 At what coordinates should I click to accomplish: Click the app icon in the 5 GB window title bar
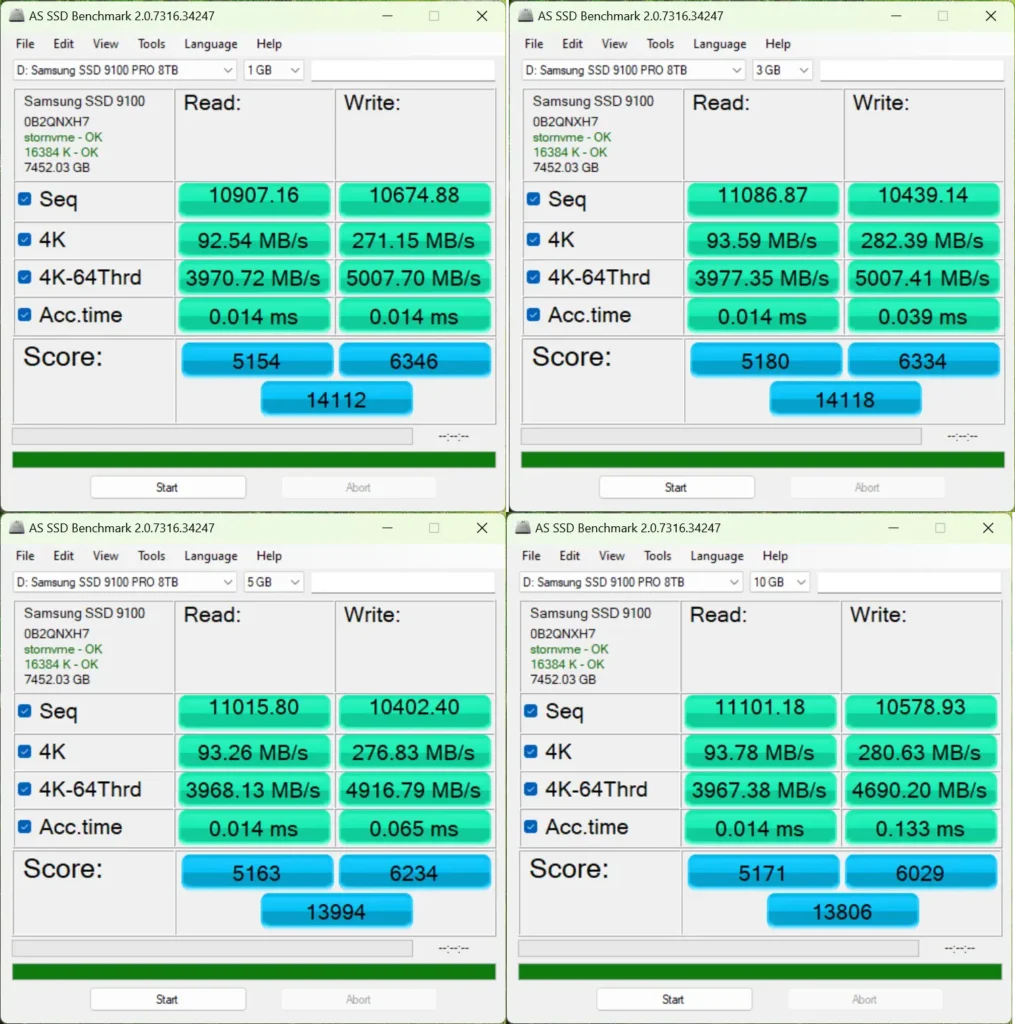point(17,528)
